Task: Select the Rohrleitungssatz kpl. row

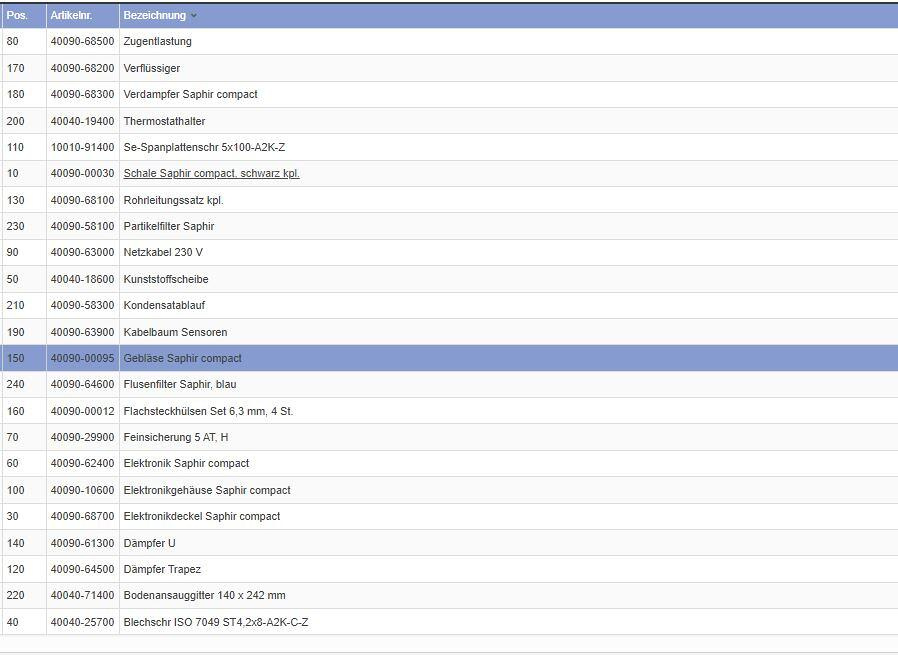Action: (173, 200)
